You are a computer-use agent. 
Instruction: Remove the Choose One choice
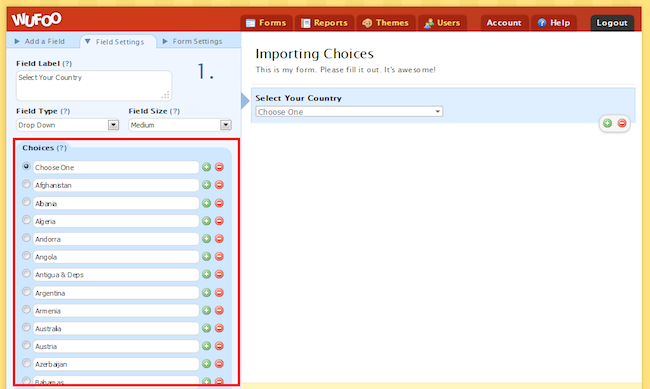click(x=219, y=167)
